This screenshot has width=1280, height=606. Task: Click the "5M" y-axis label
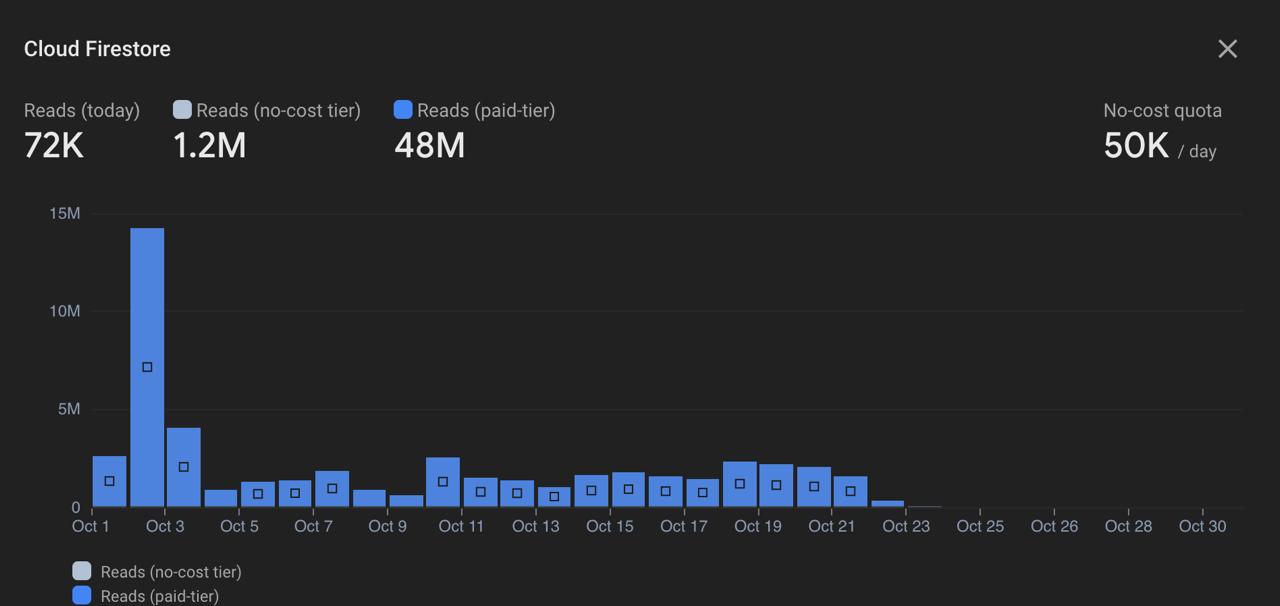click(x=69, y=409)
